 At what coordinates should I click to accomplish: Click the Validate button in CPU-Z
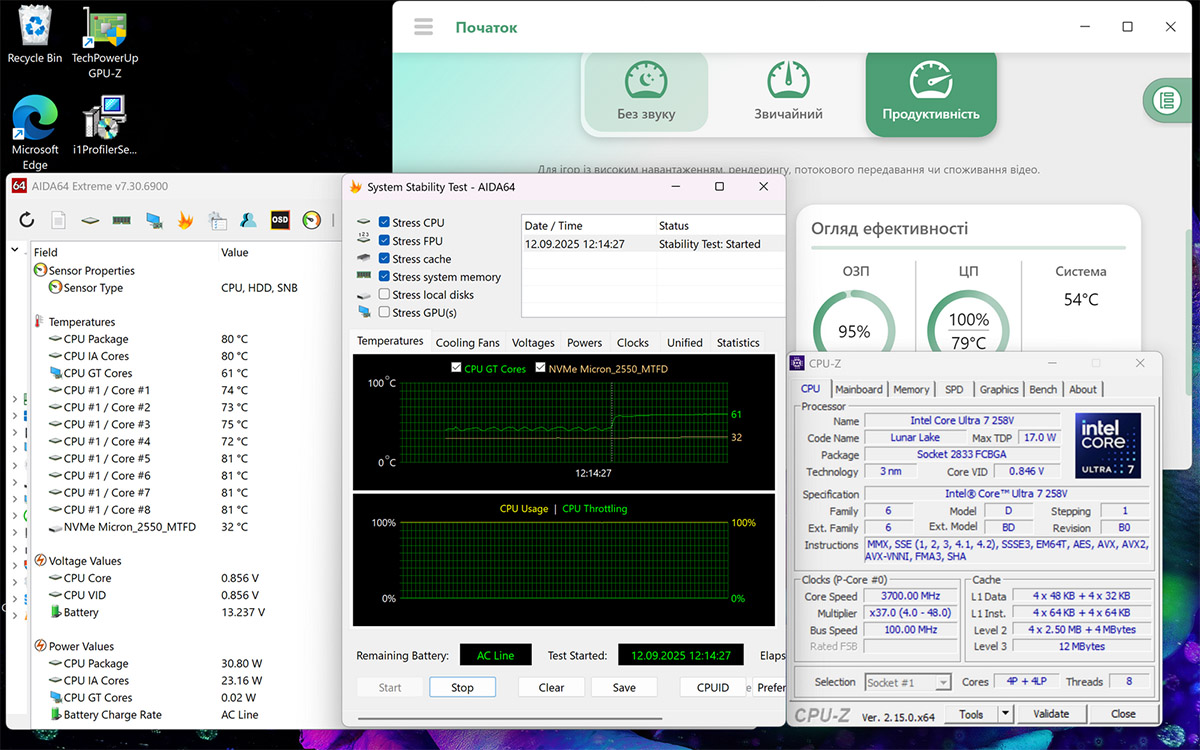pos(1051,714)
